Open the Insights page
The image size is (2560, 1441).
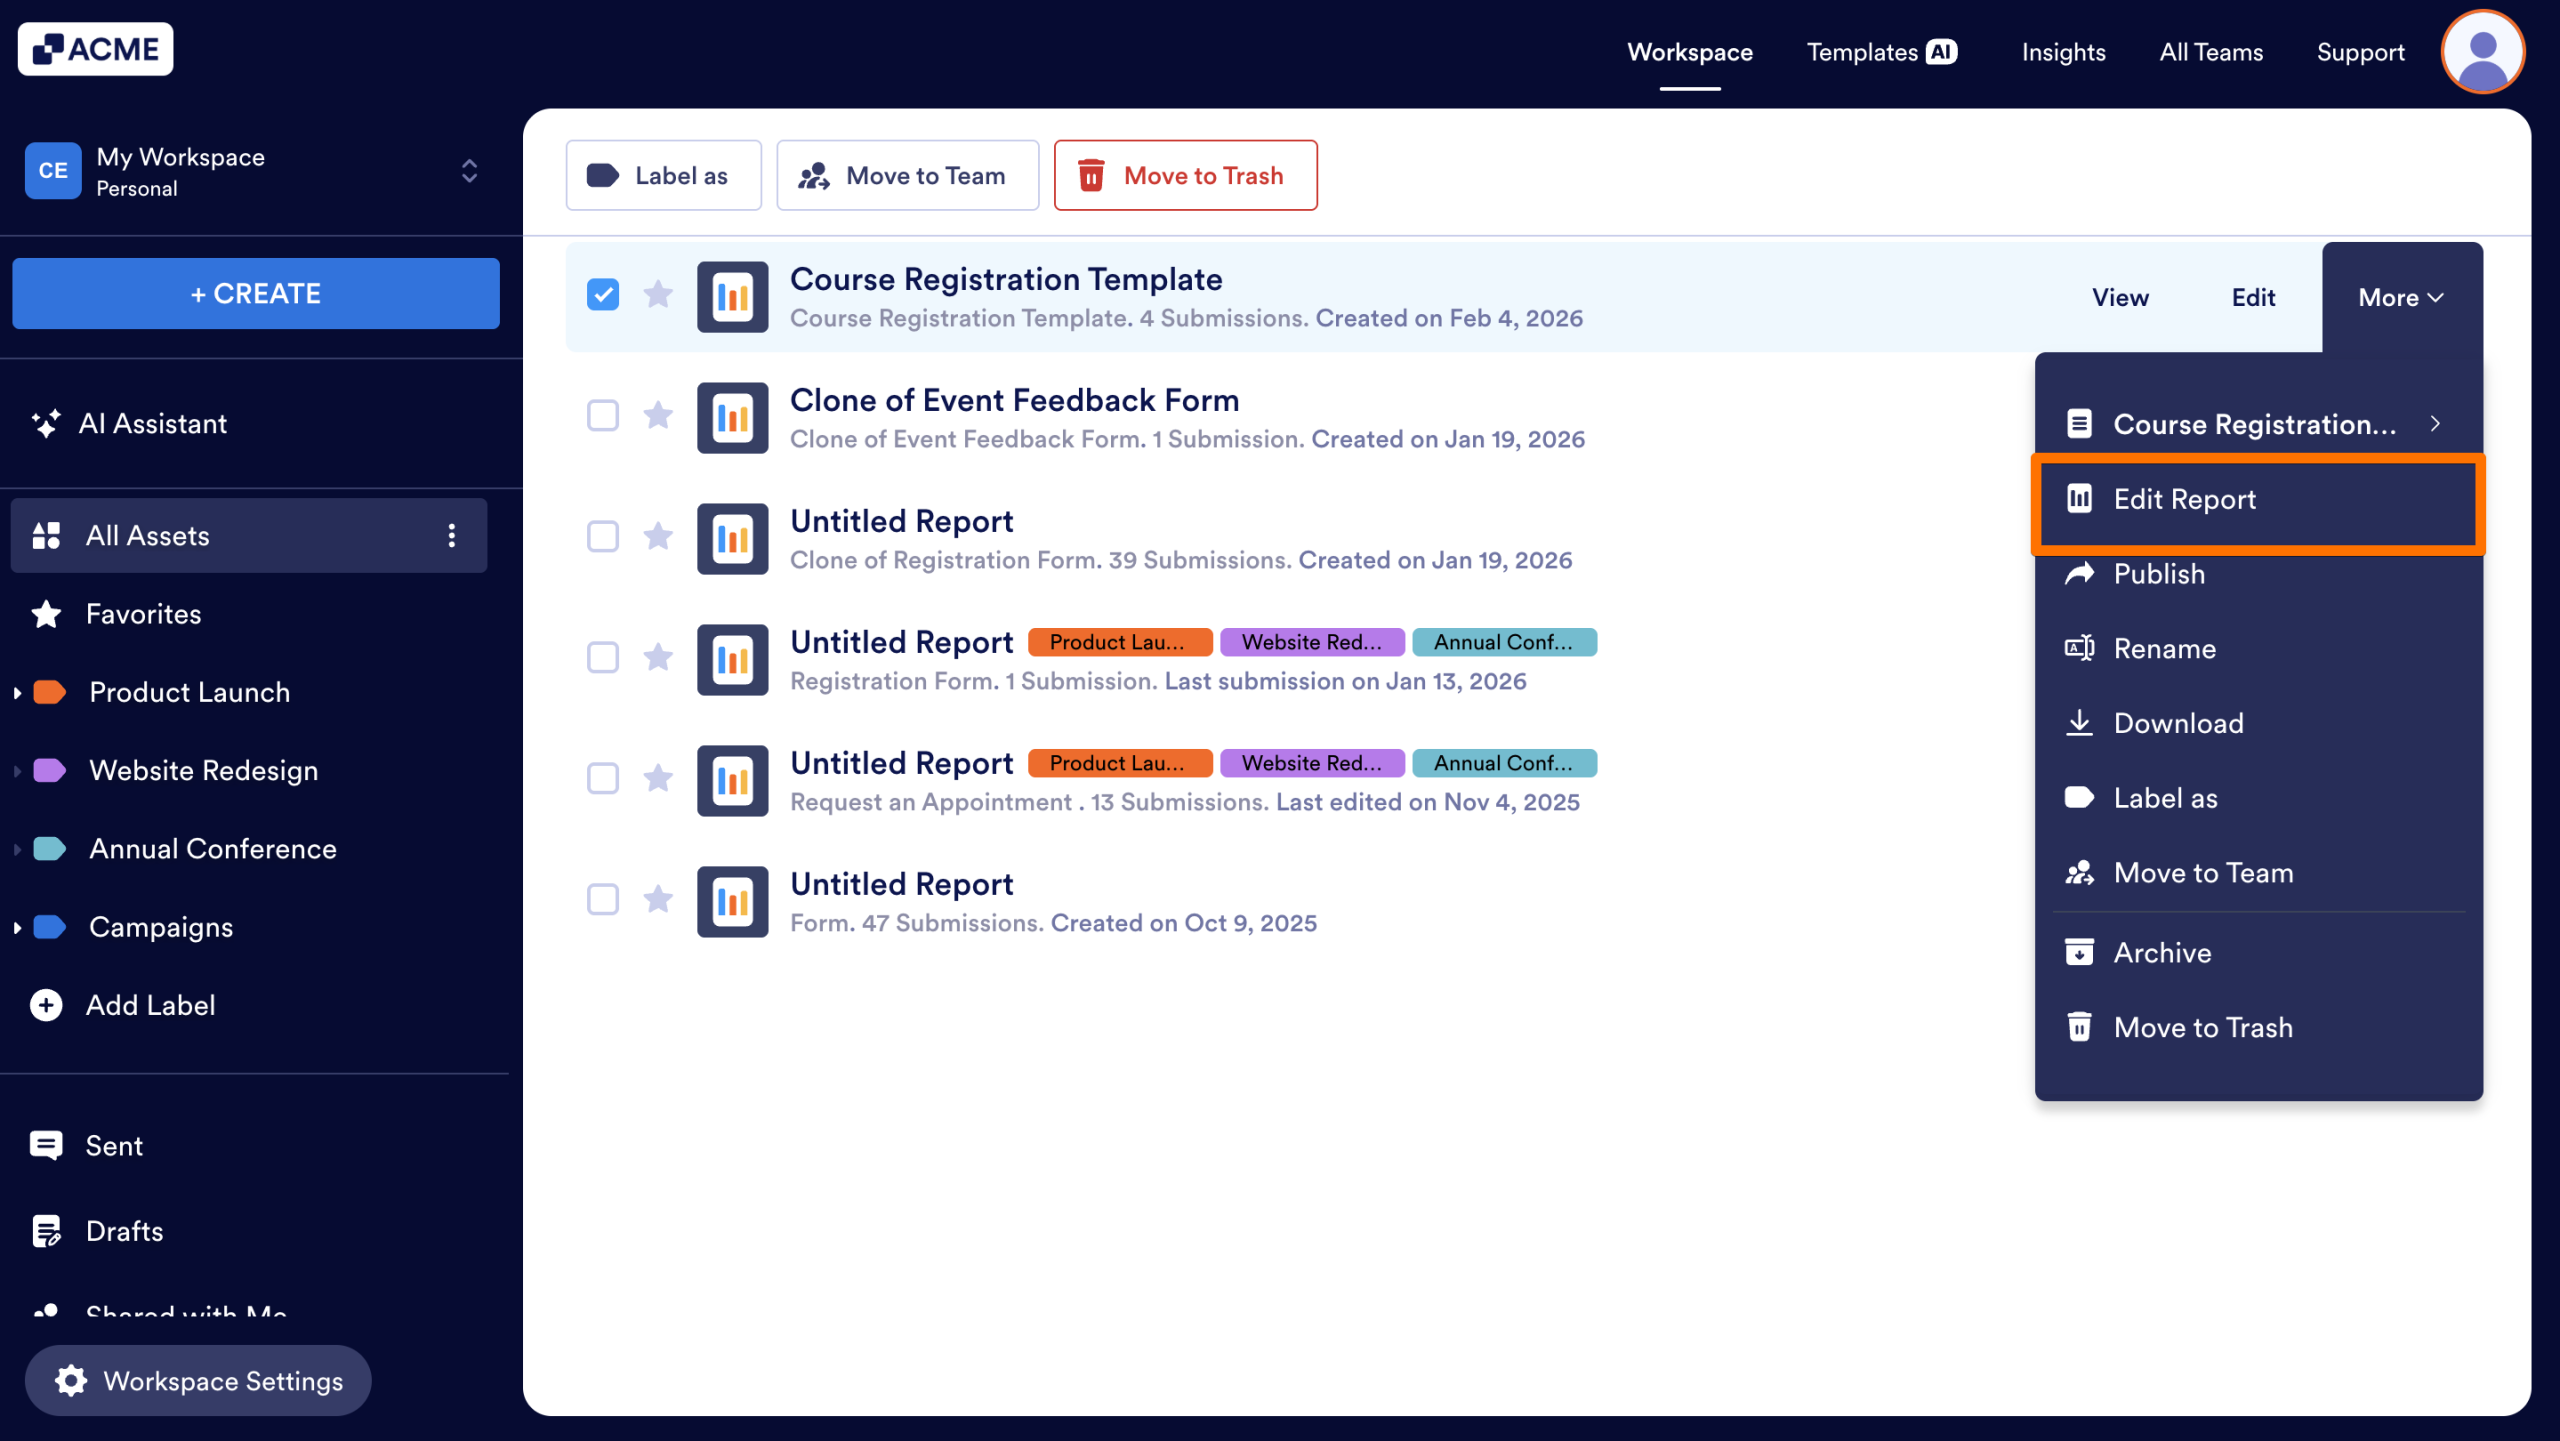2063,52
